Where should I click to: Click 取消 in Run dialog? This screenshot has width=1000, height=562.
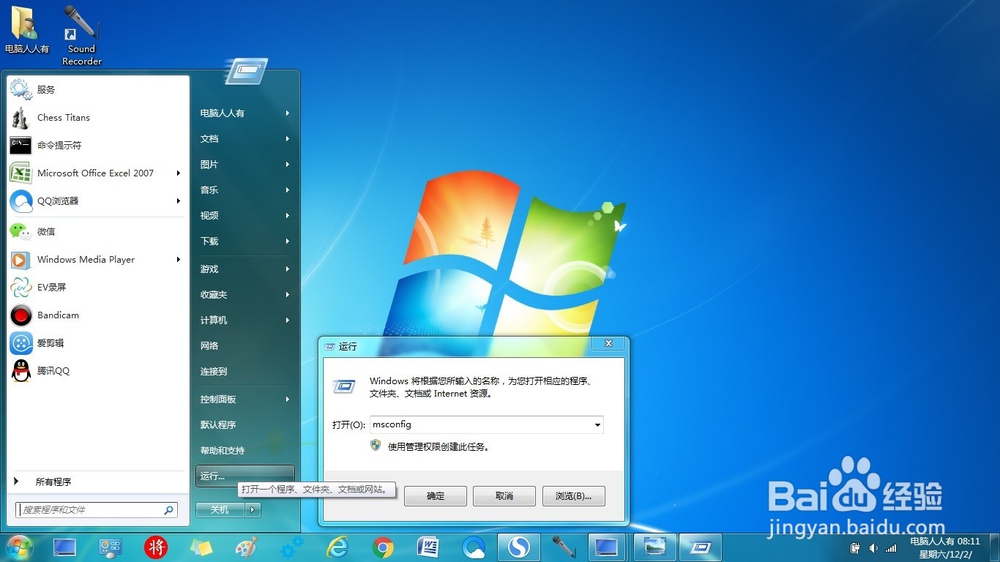point(504,496)
